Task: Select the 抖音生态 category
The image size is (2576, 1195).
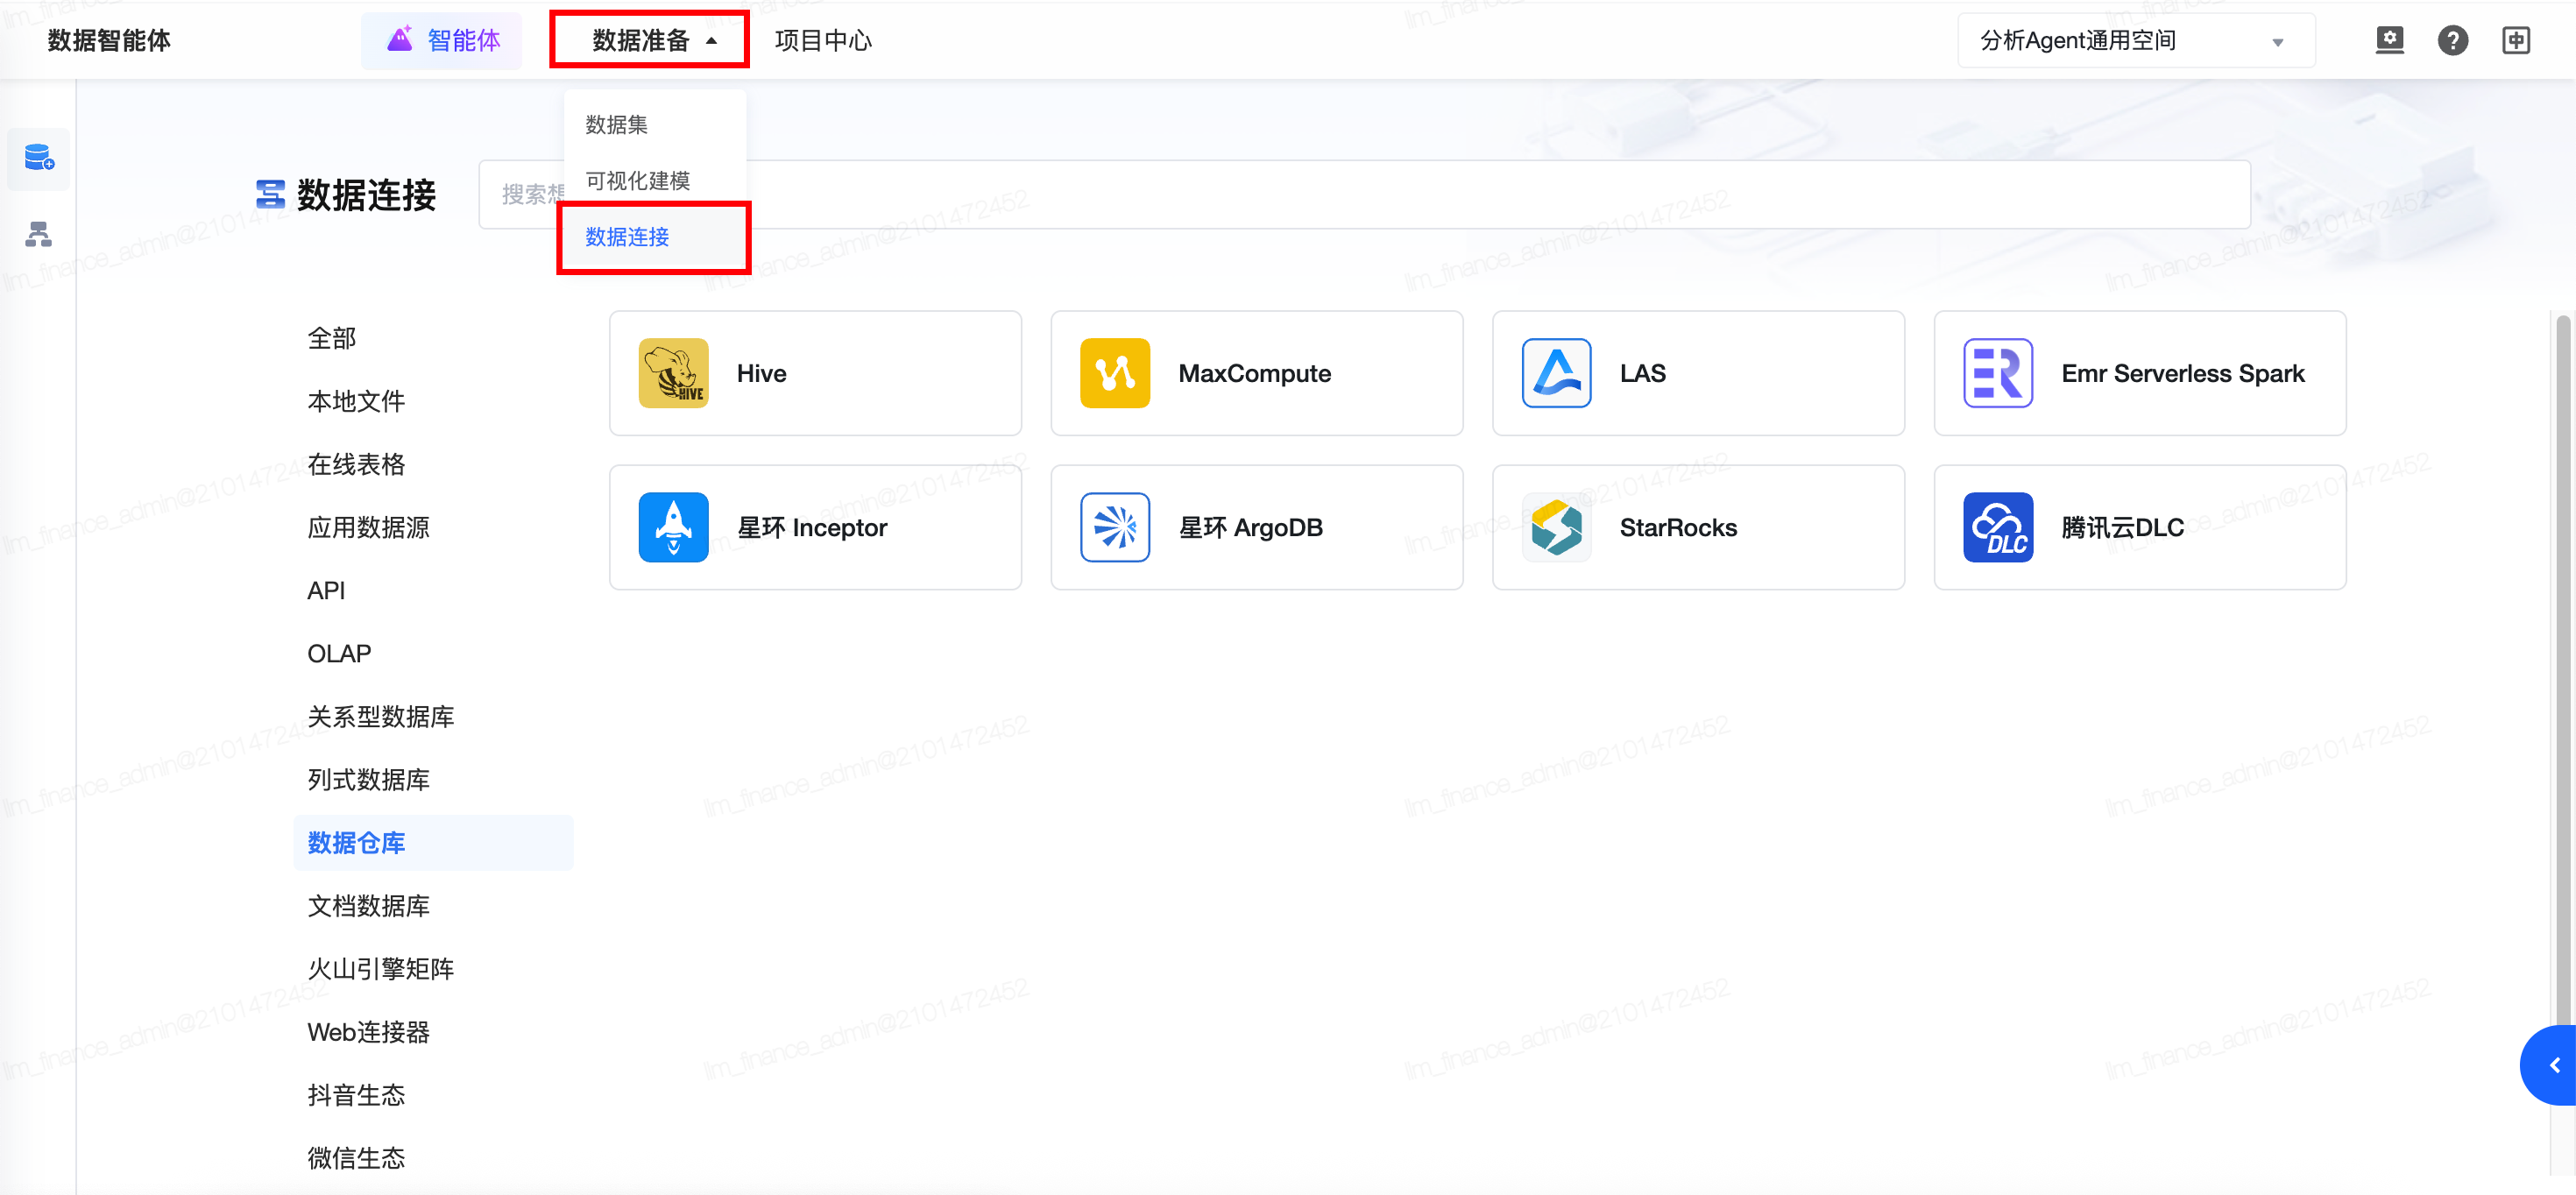Action: pos(433,1095)
